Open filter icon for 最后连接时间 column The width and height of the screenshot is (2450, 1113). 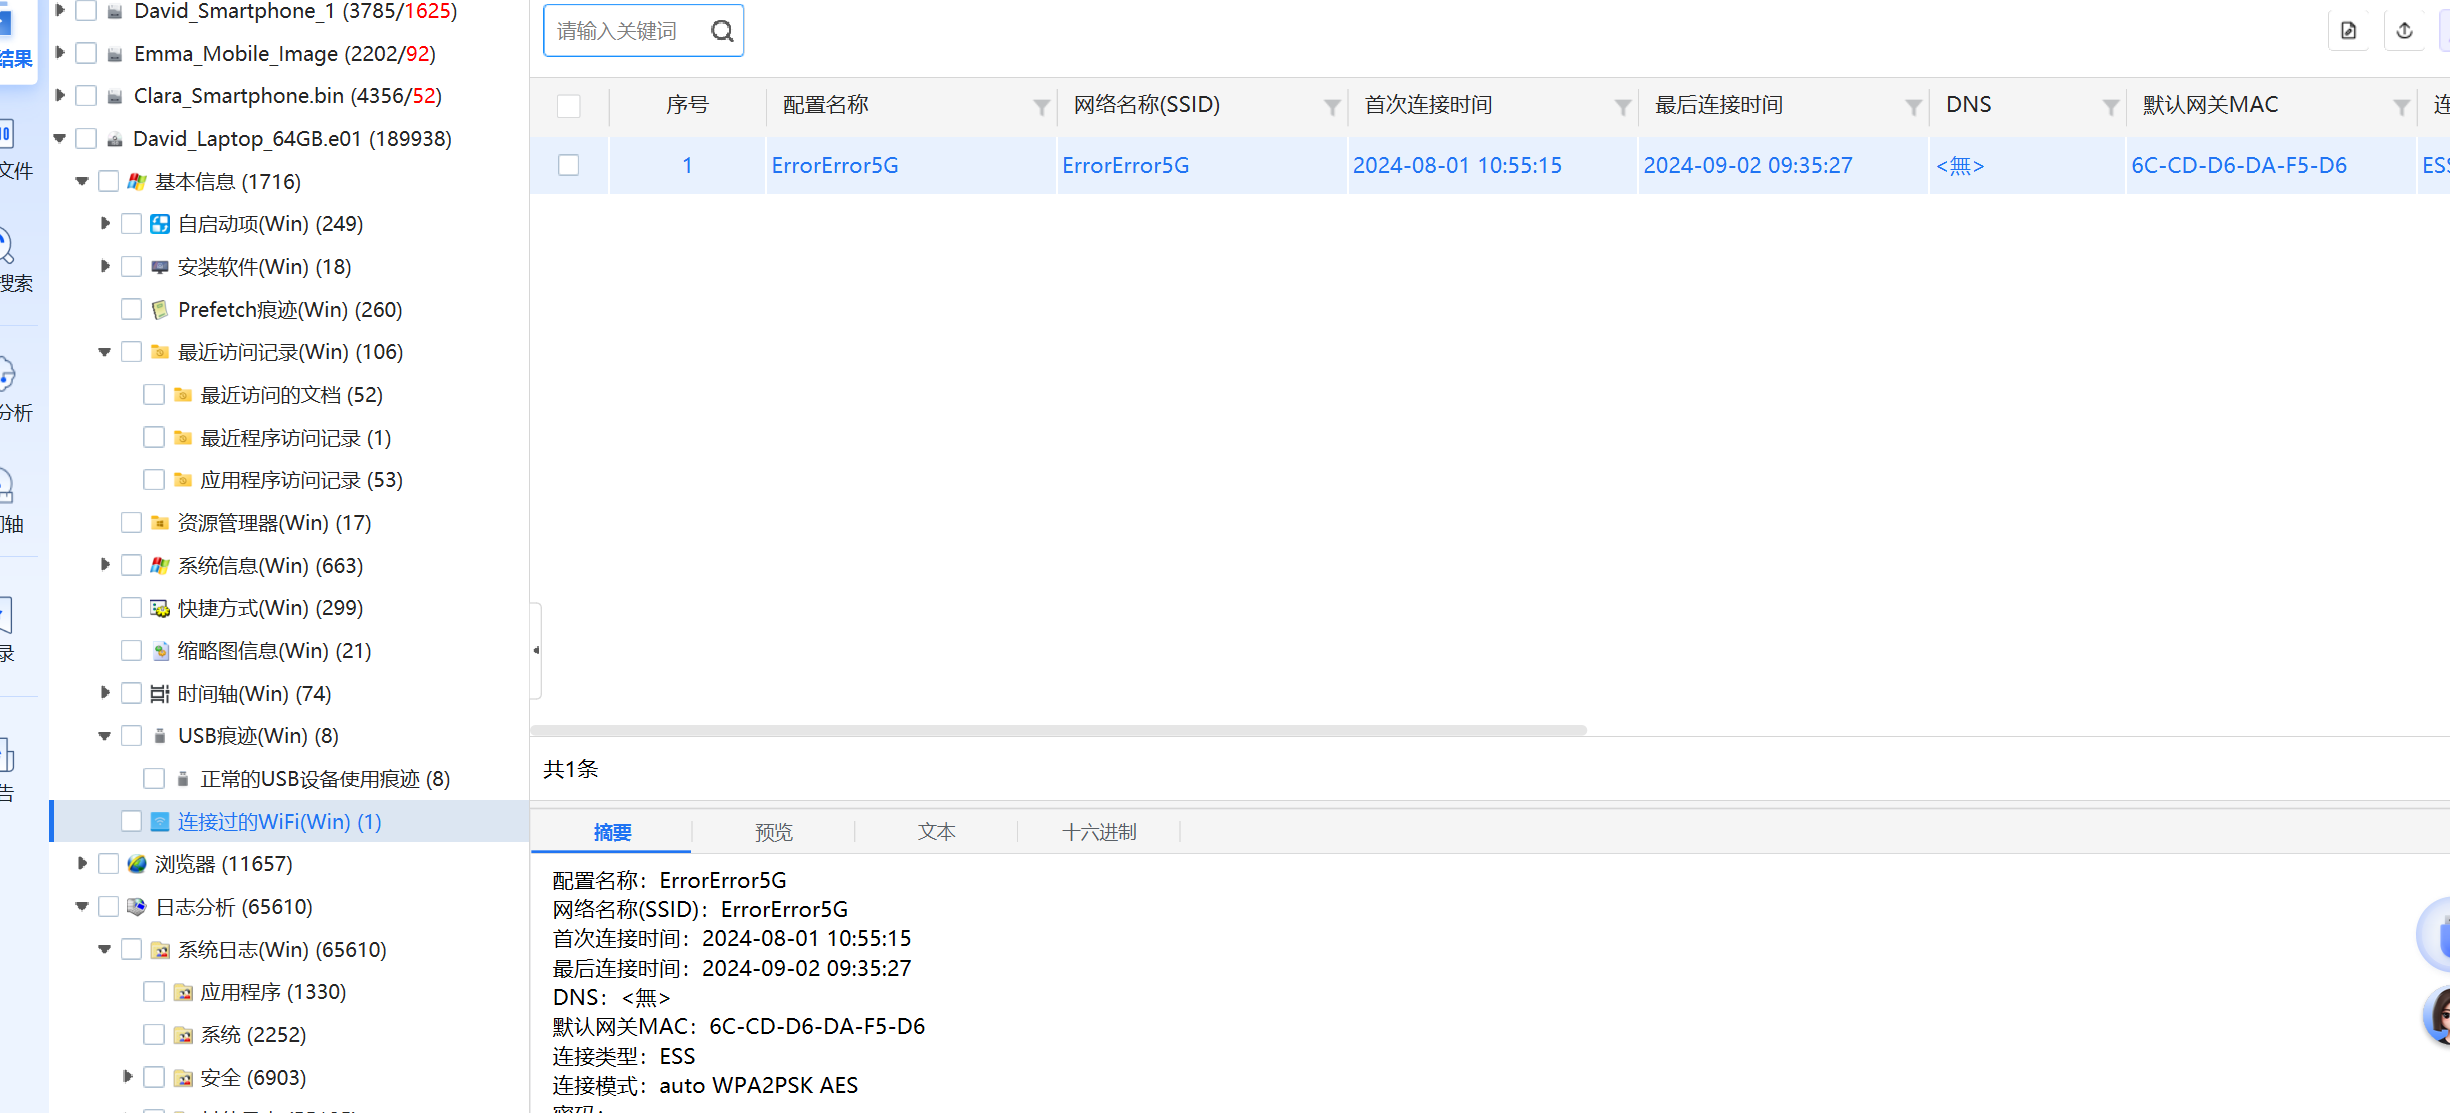1913,106
